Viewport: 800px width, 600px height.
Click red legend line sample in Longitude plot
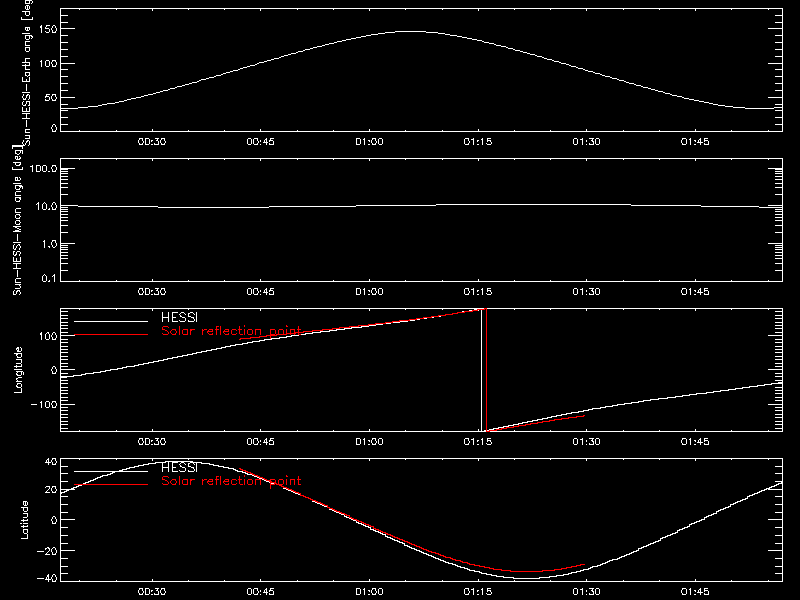point(111,335)
